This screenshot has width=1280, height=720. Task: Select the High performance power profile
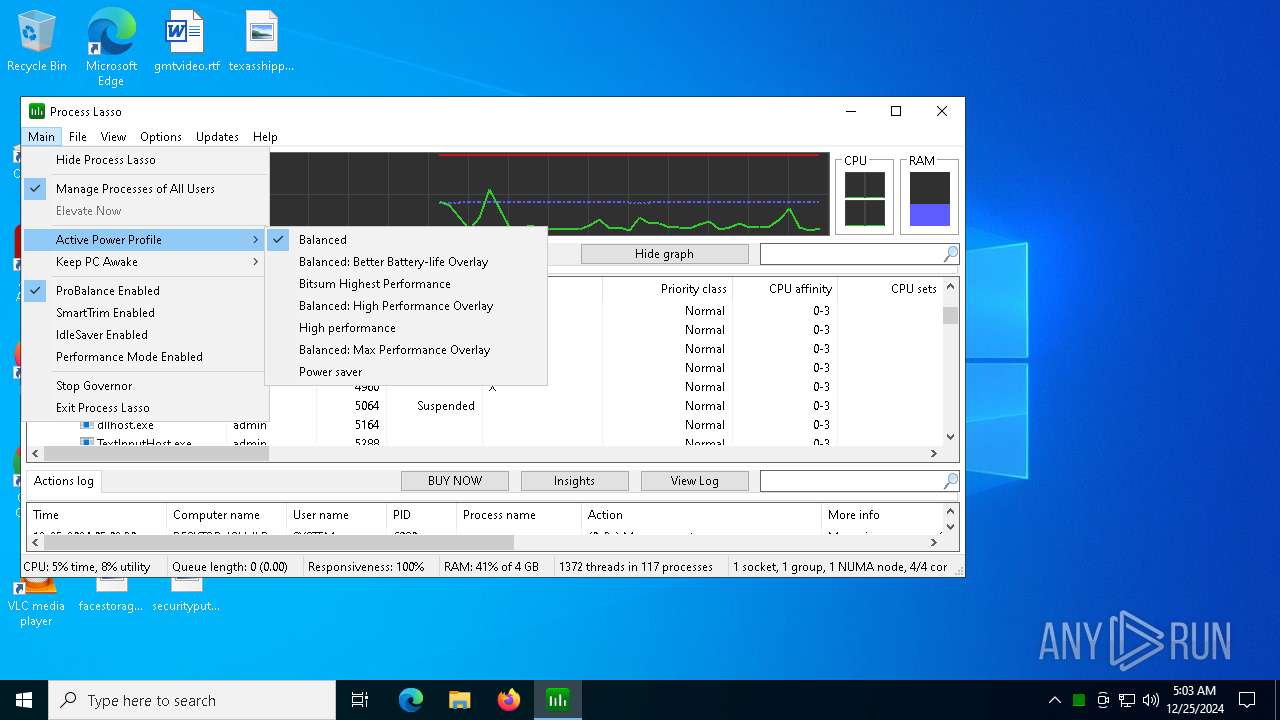pyautogui.click(x=406, y=328)
